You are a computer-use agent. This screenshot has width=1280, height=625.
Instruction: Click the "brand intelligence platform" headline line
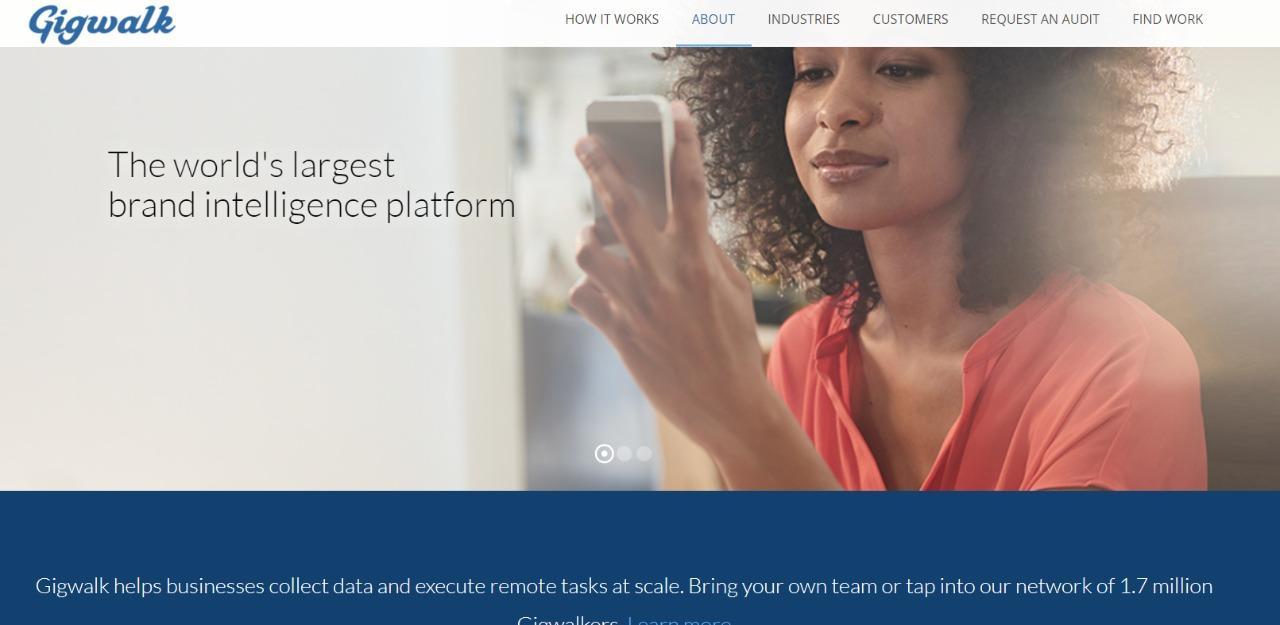coord(312,205)
